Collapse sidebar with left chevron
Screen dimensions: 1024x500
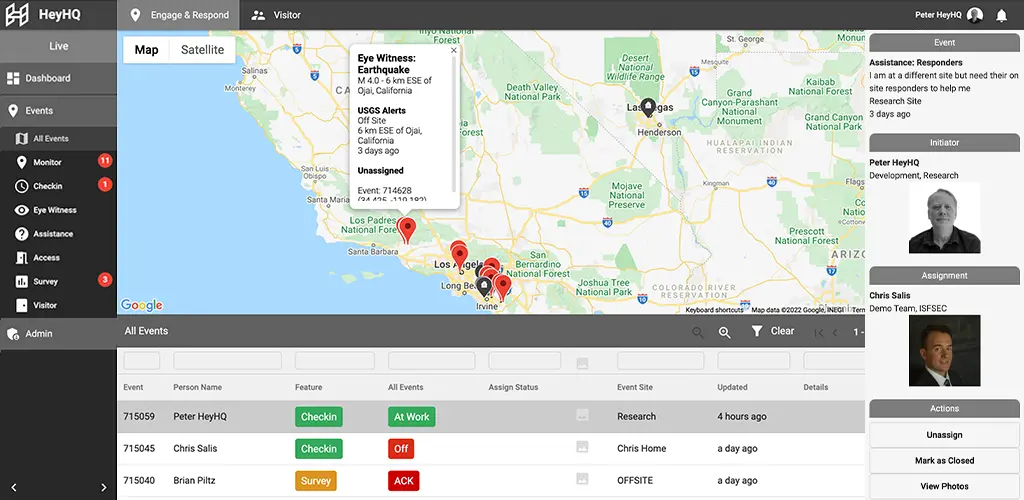pyautogui.click(x=14, y=487)
